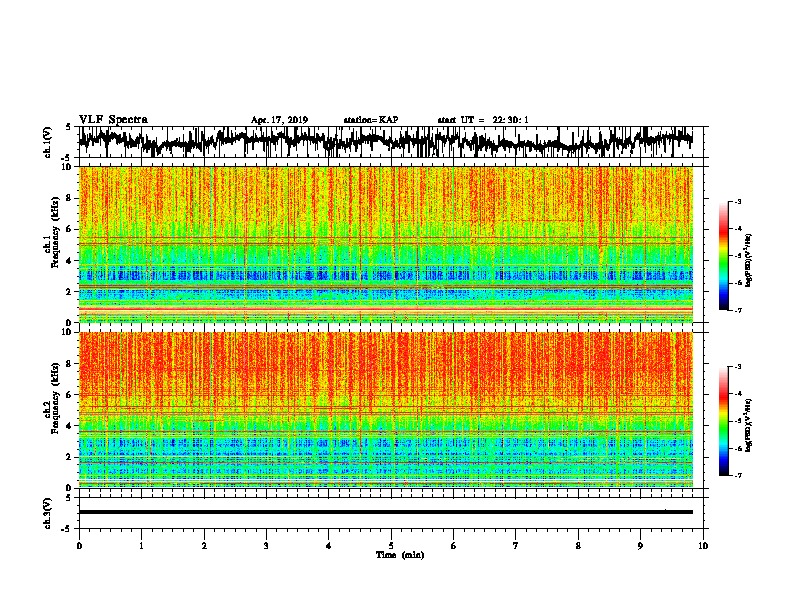Click the "station=KAP" header label
The image size is (792, 612).
[371, 120]
